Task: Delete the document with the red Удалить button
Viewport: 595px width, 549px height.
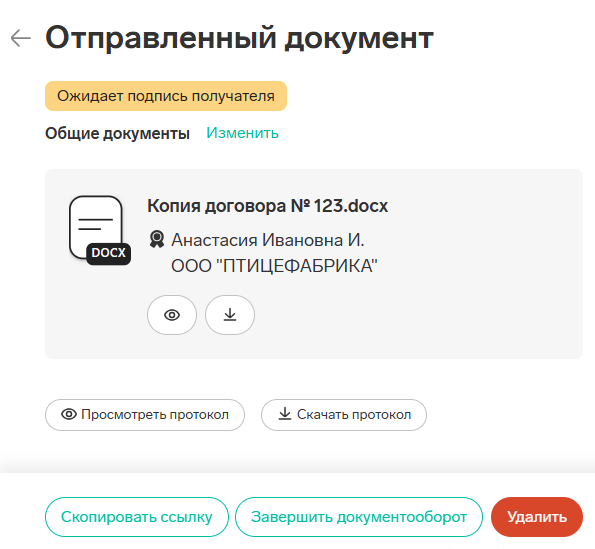Action: pyautogui.click(x=537, y=517)
